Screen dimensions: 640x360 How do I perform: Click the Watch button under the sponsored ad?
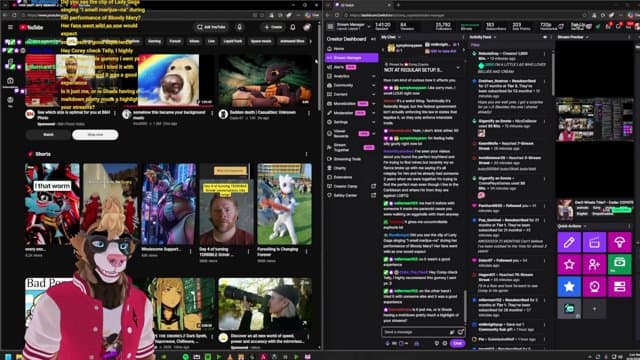click(x=48, y=135)
